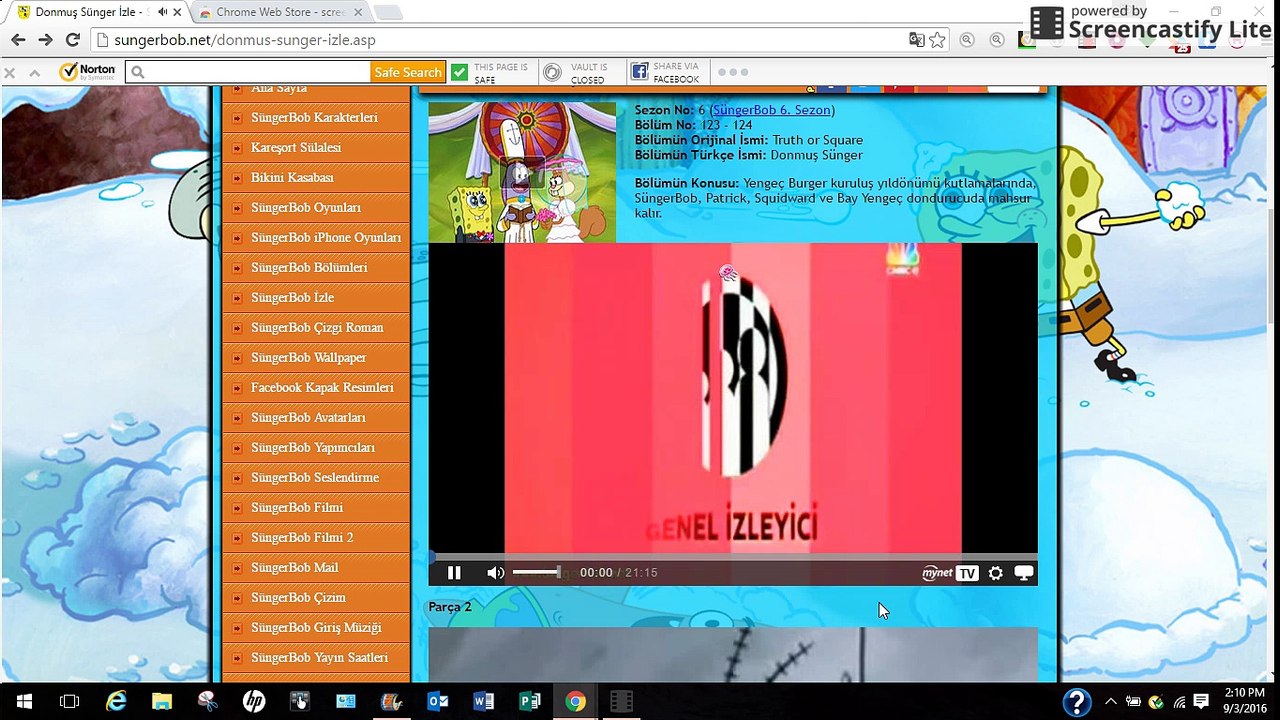This screenshot has height=720, width=1280.
Task: Launch Internet Explorer from the taskbar
Action: click(x=117, y=701)
